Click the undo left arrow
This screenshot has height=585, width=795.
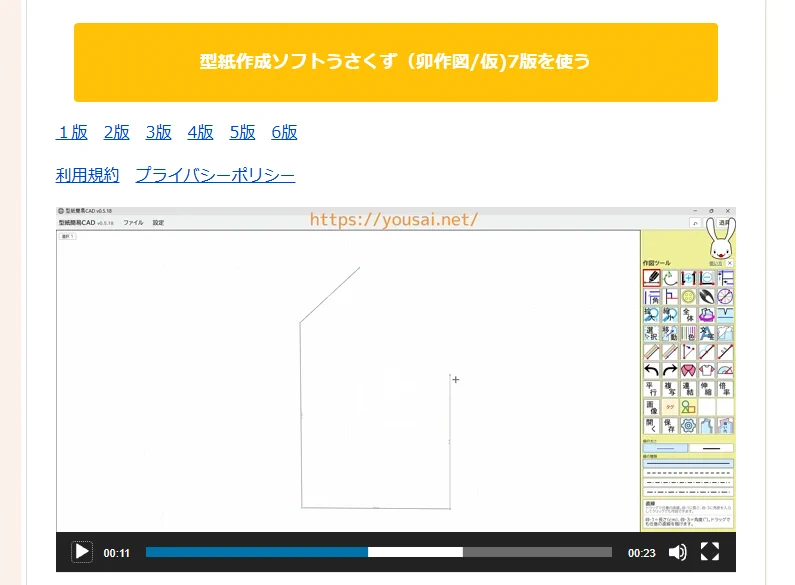652,371
